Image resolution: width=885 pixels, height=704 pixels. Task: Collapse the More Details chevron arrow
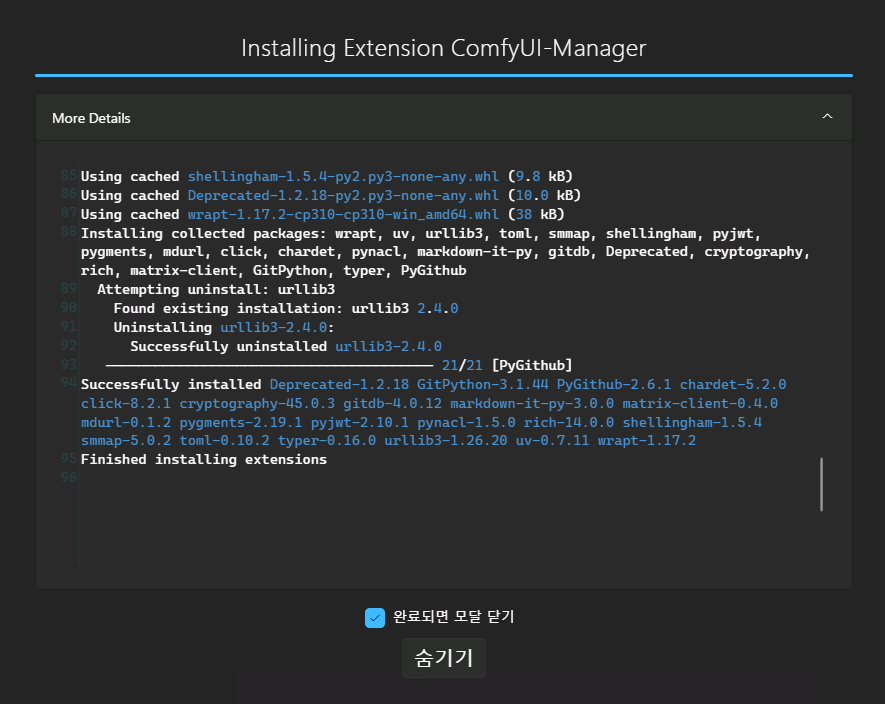click(x=826, y=117)
